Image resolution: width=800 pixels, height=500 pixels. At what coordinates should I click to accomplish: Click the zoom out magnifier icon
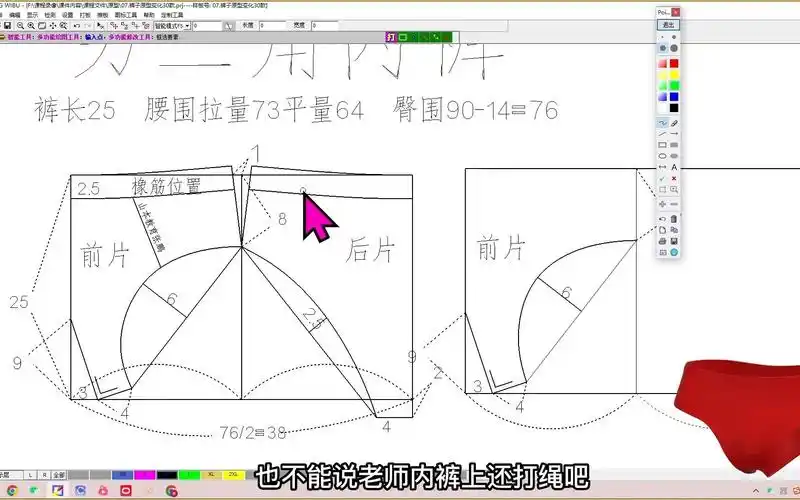pos(20,25)
